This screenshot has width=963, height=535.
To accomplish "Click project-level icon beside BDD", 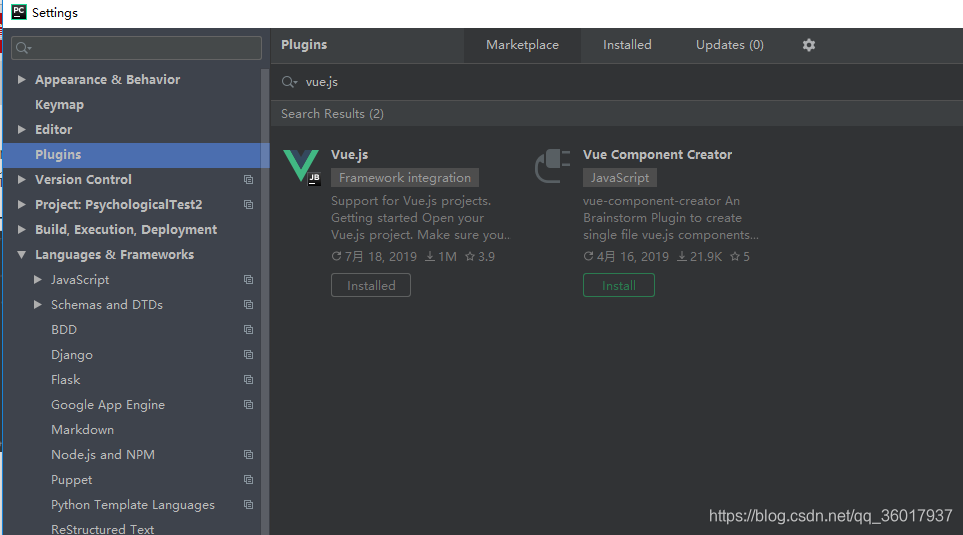I will 248,330.
